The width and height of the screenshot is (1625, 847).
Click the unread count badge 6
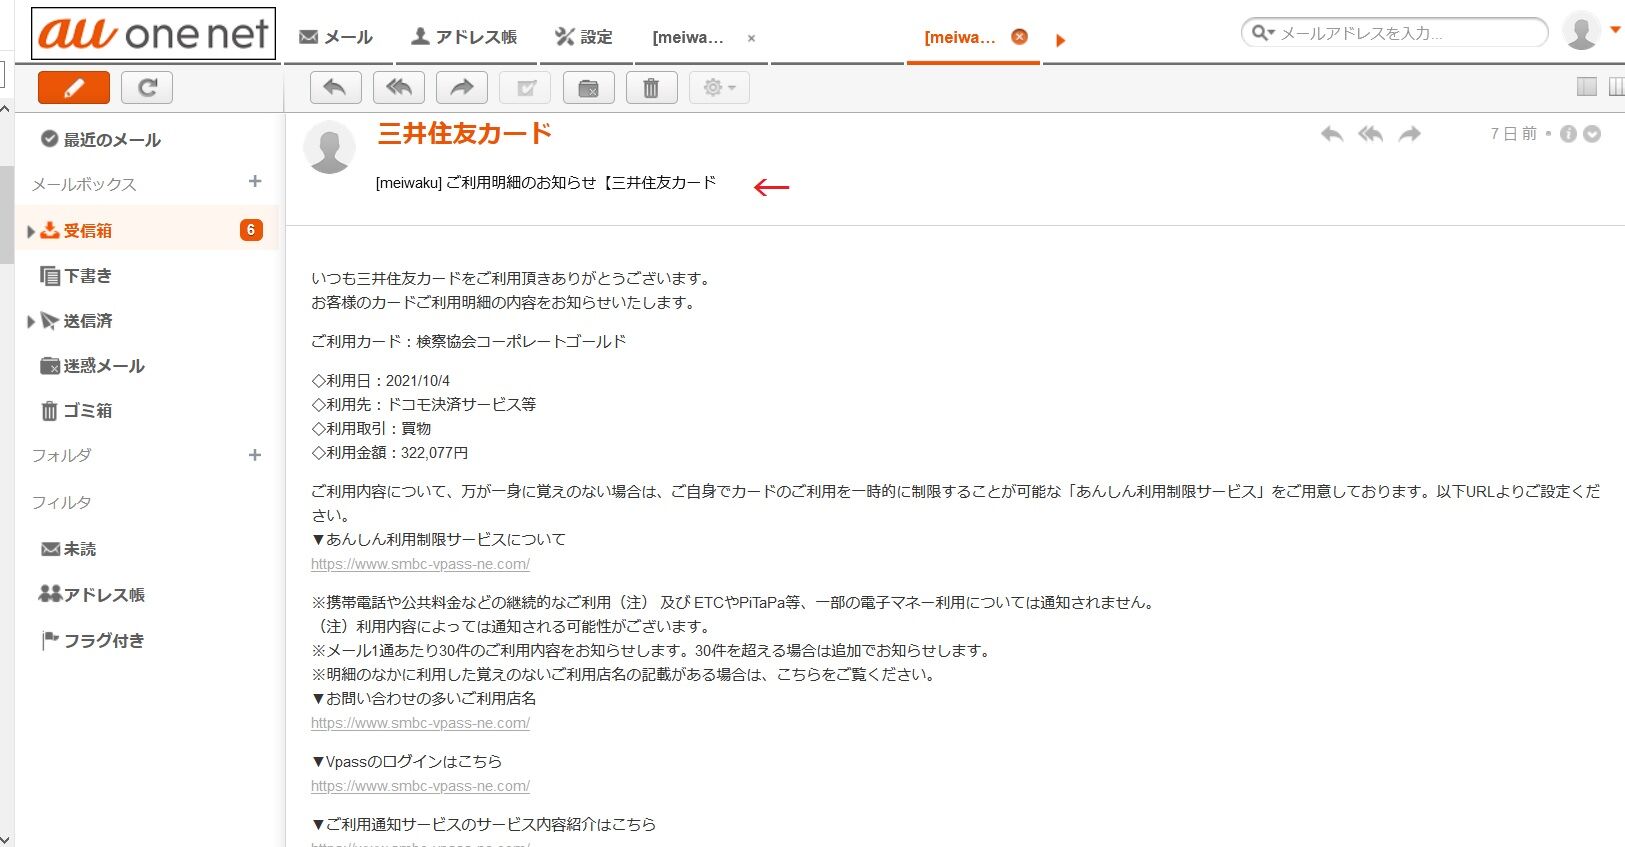pos(250,230)
